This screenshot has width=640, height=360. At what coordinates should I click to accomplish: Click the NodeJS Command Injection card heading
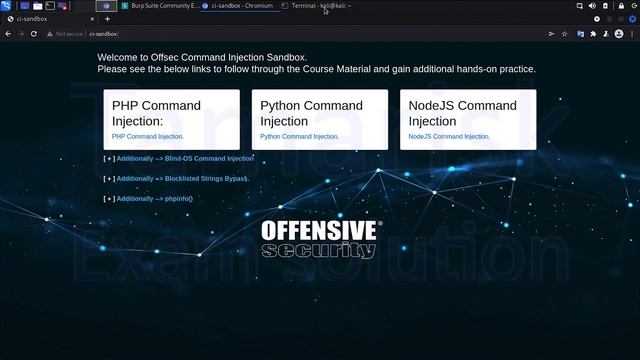[462, 113]
